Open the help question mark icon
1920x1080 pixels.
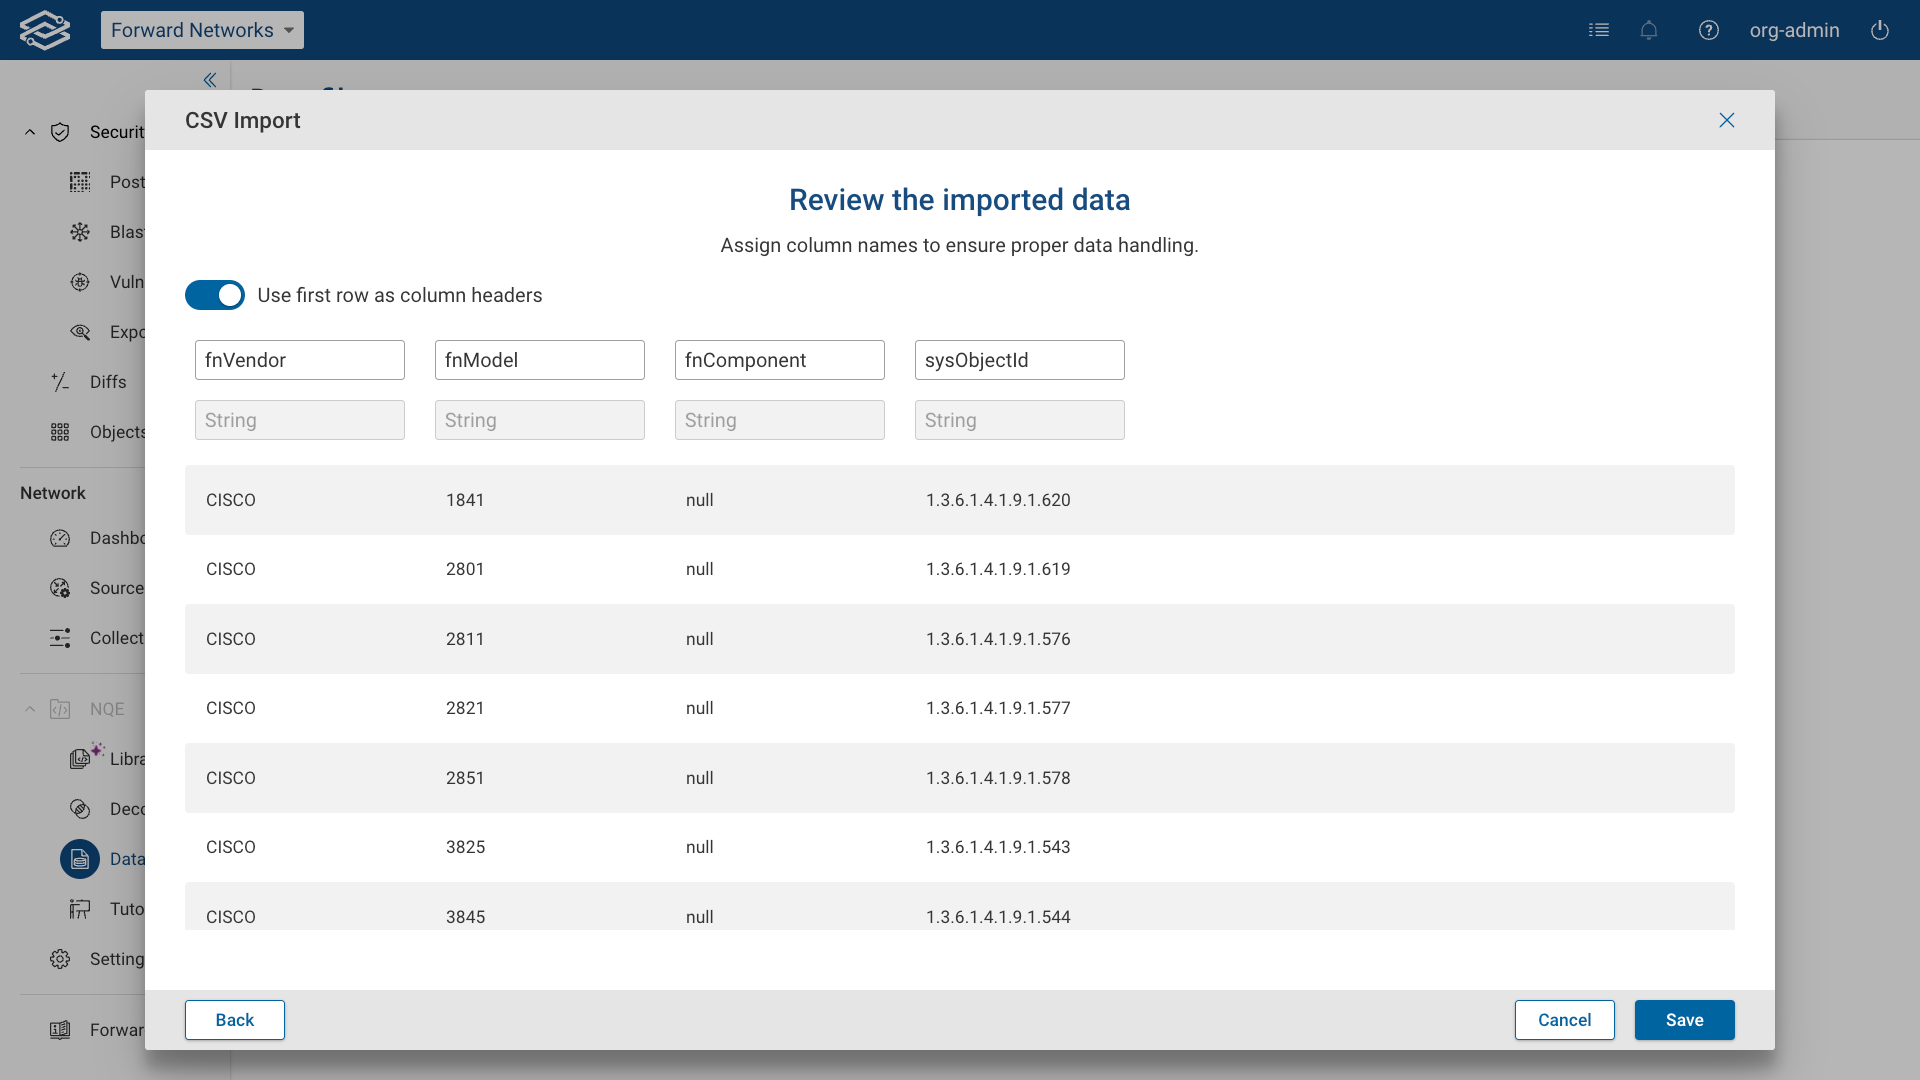pos(1709,30)
